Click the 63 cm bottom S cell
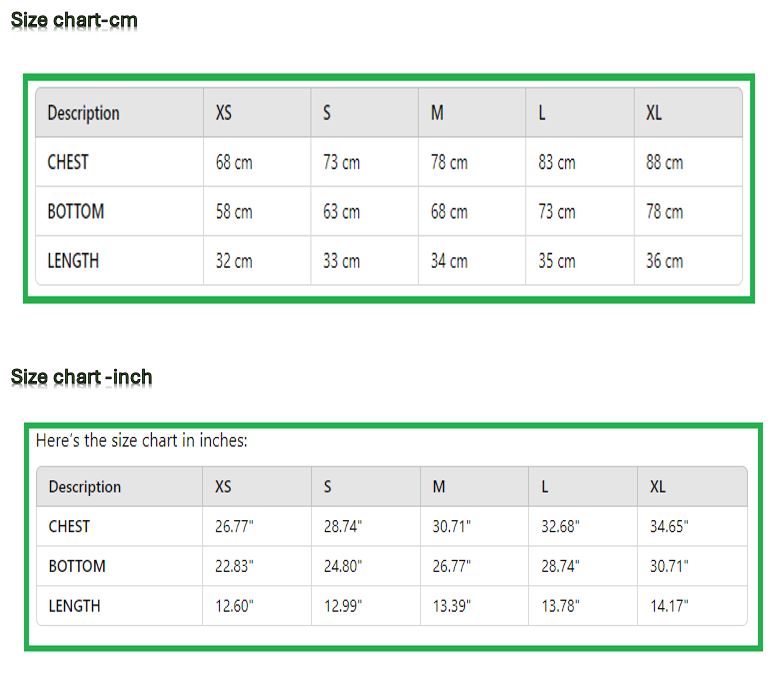This screenshot has height=674, width=778. [341, 212]
